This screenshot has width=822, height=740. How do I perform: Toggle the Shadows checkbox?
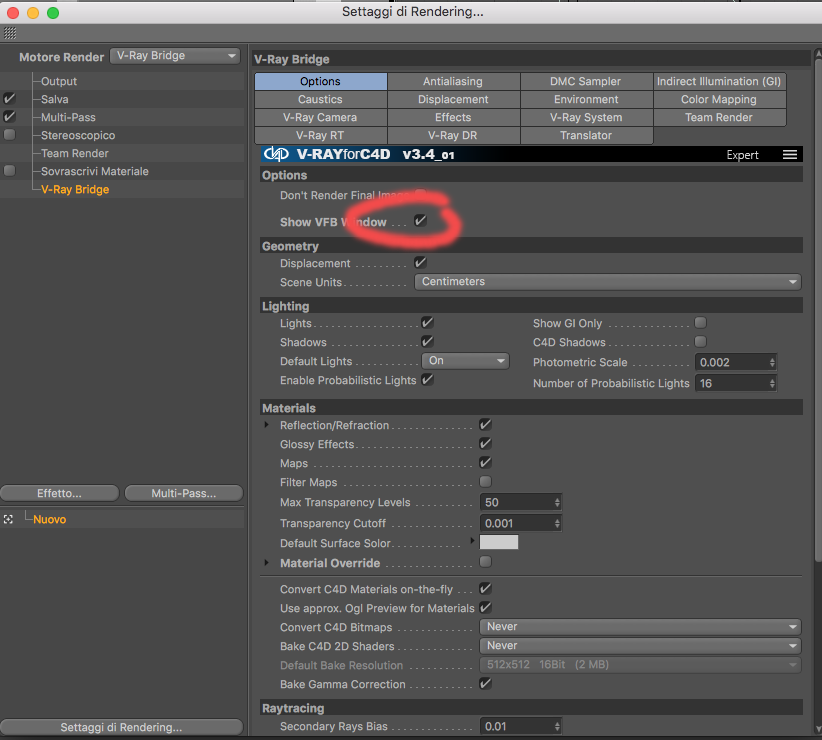click(x=427, y=342)
